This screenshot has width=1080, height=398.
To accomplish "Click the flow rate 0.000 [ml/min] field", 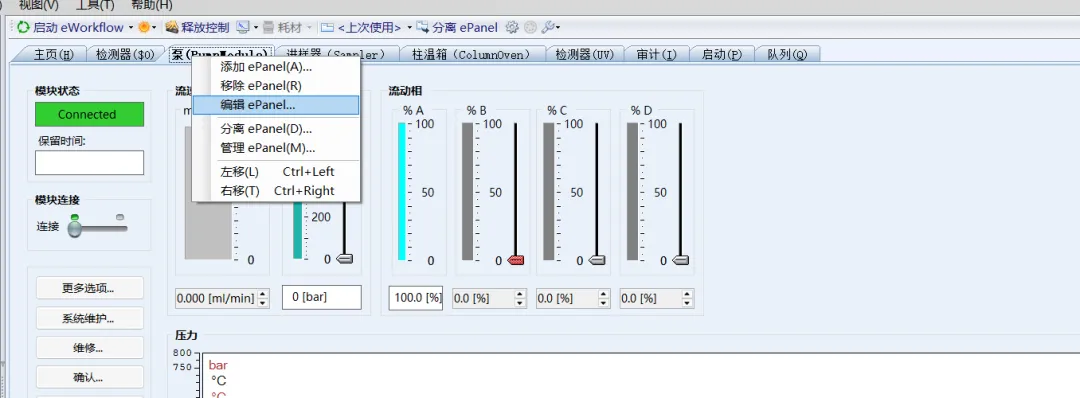I will click(216, 298).
